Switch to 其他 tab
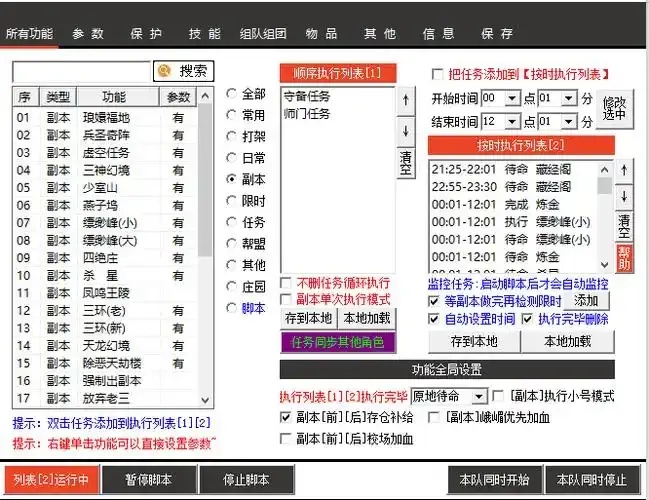This screenshot has height=500, width=649. tap(380, 34)
